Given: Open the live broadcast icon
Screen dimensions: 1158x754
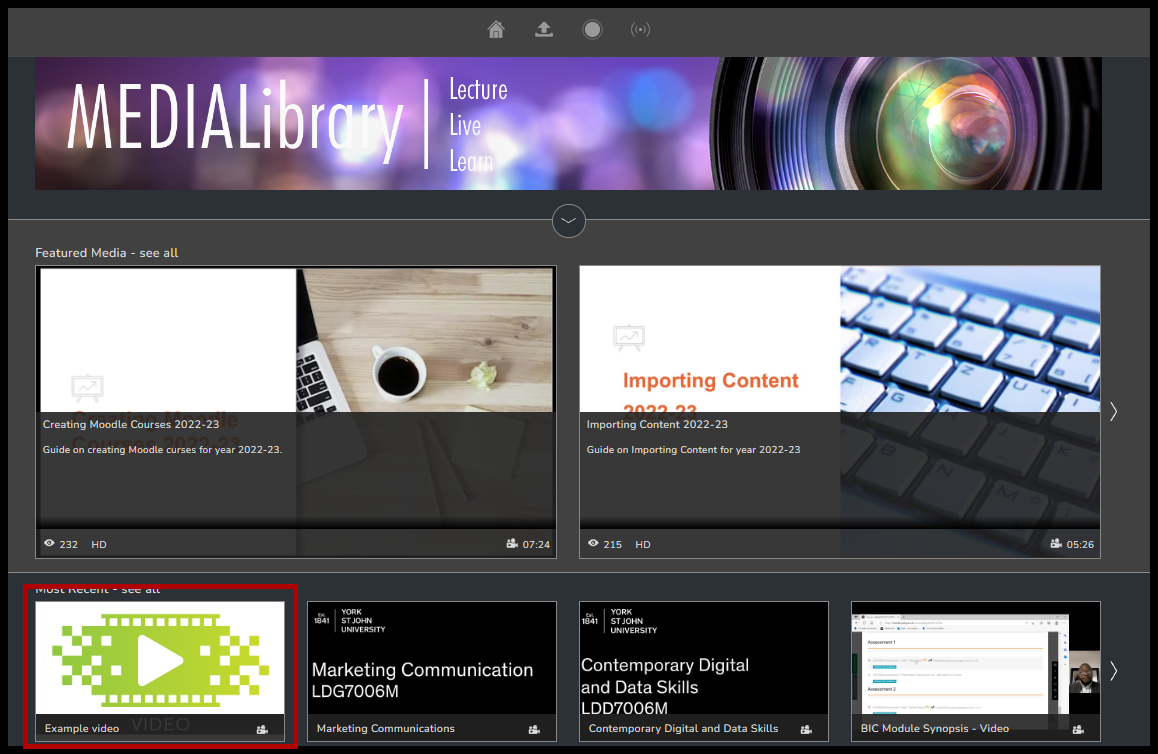Looking at the screenshot, I should point(640,30).
